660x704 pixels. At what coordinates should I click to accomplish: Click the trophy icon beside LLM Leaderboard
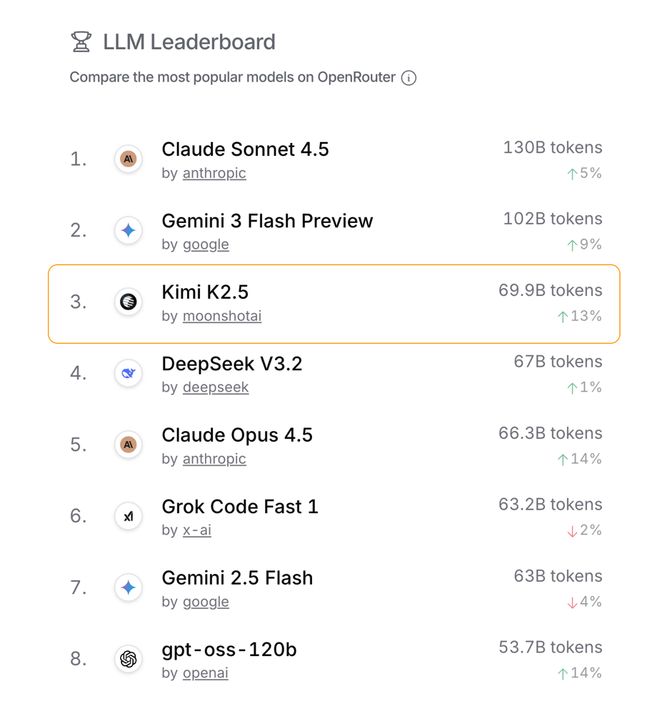(x=81, y=42)
